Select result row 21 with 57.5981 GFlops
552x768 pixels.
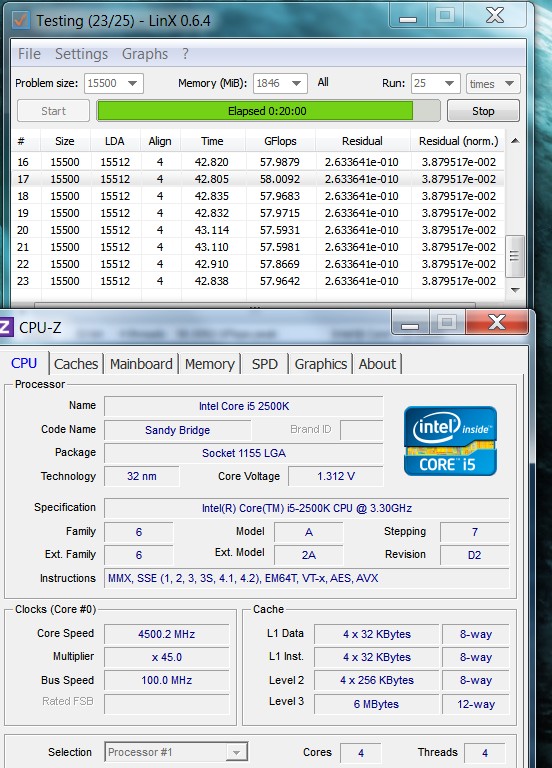click(x=258, y=247)
